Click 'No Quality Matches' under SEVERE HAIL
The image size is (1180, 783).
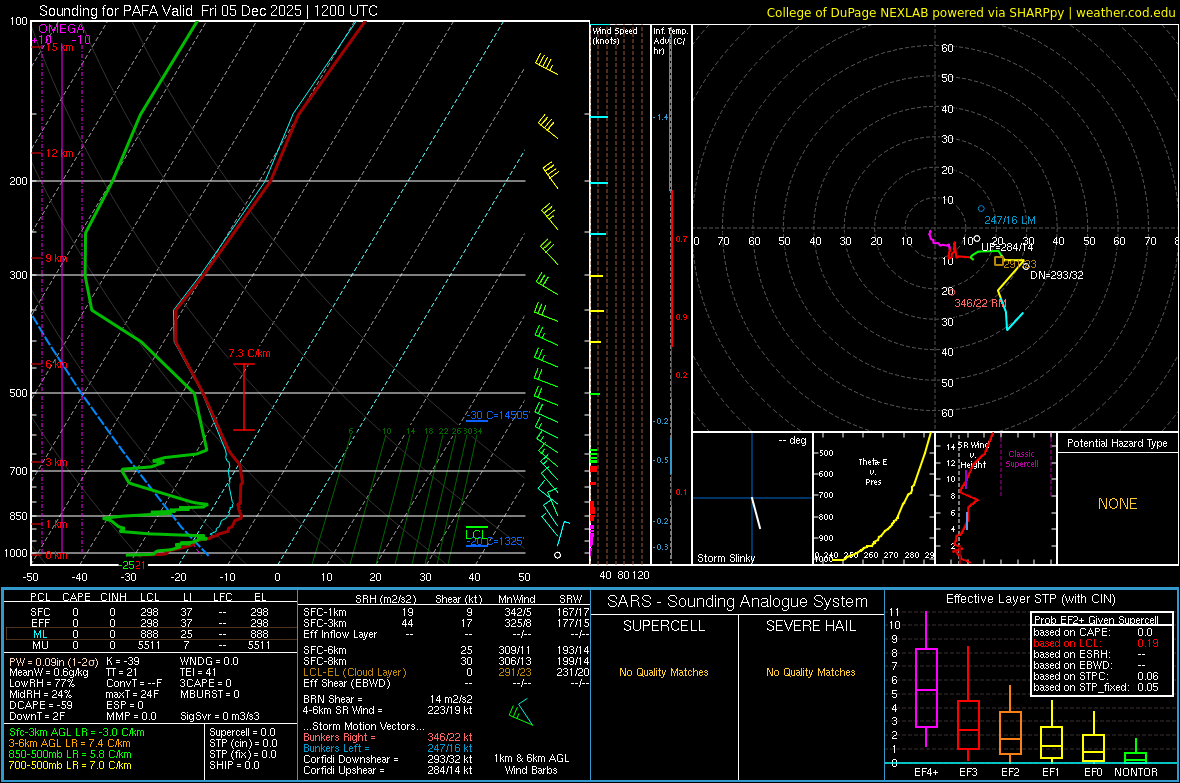click(810, 672)
